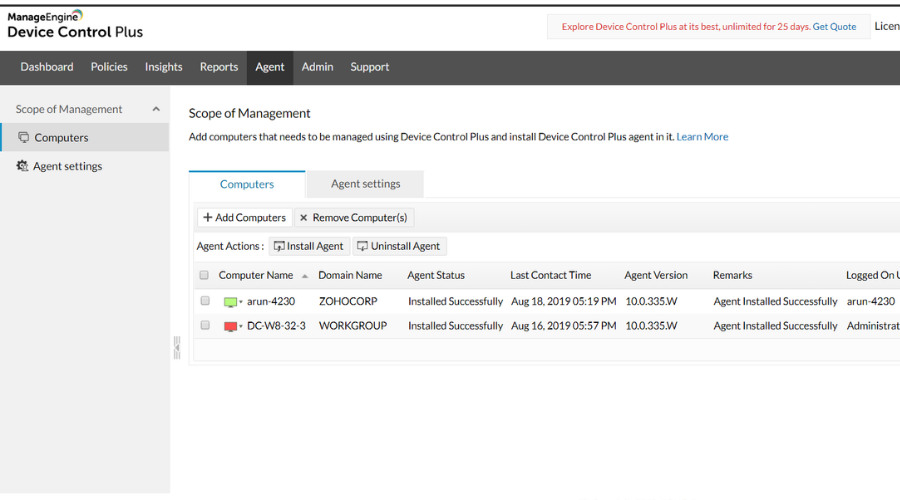900x500 pixels.
Task: Click the Agent settings gear icon
Action: tap(22, 166)
